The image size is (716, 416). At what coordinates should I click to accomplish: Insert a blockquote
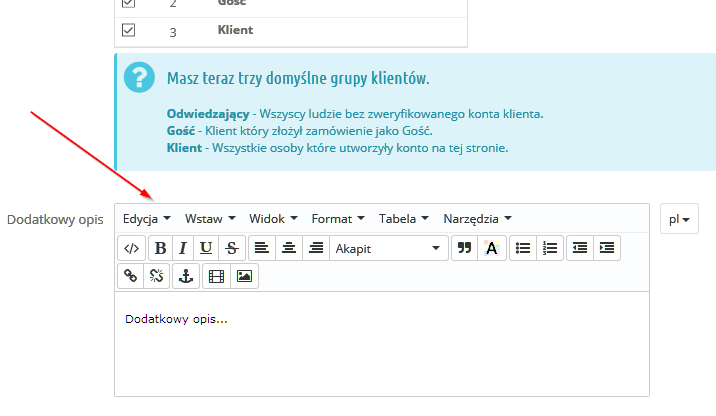[x=463, y=249]
